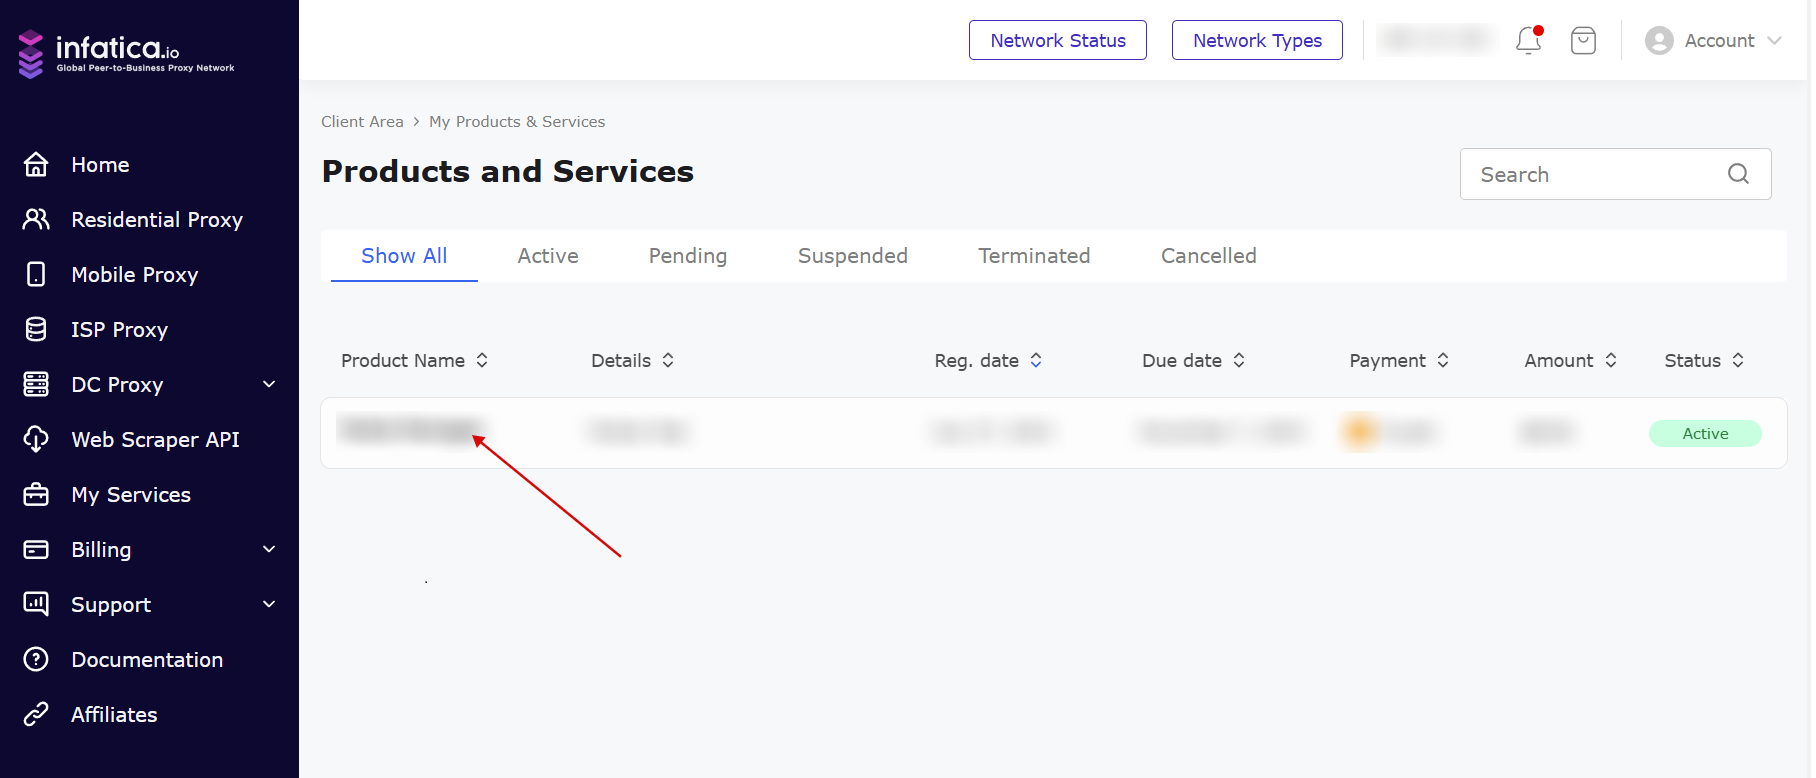This screenshot has width=1816, height=778.
Task: Click My Products & Services breadcrumb
Action: point(517,121)
